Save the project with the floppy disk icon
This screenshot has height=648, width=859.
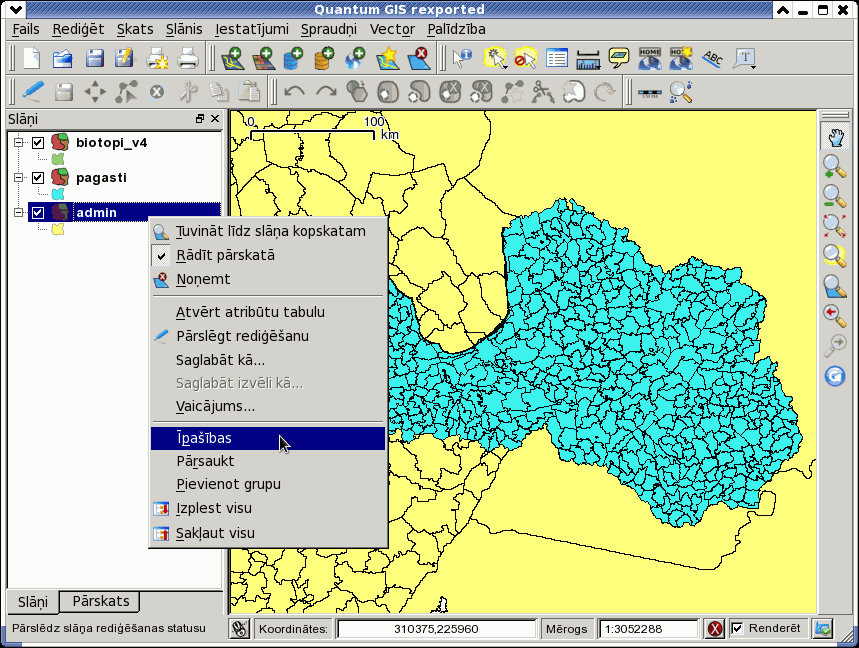(x=94, y=58)
